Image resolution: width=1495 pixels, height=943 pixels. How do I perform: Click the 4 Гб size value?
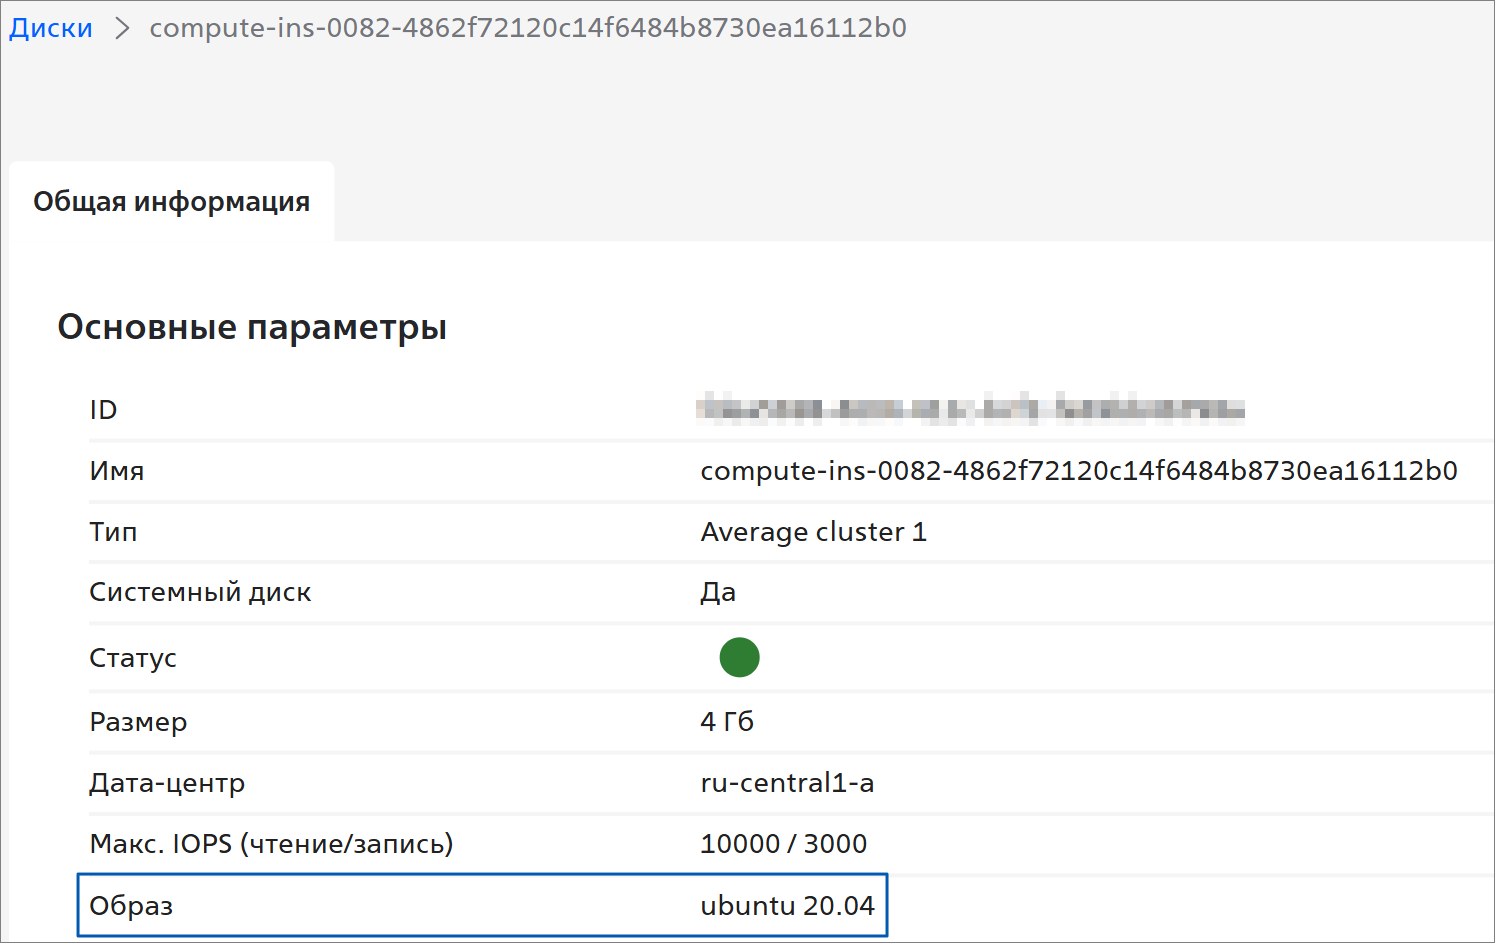[x=727, y=722]
